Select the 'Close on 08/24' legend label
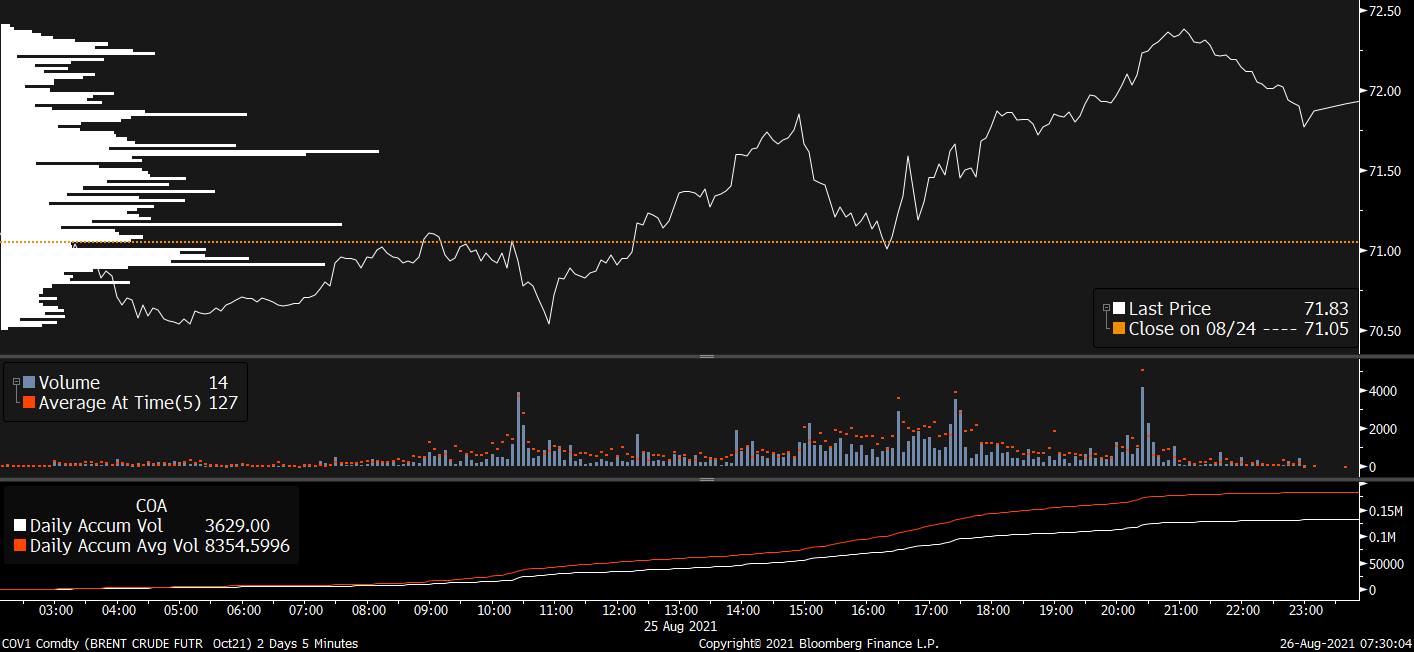 (x=1192, y=329)
